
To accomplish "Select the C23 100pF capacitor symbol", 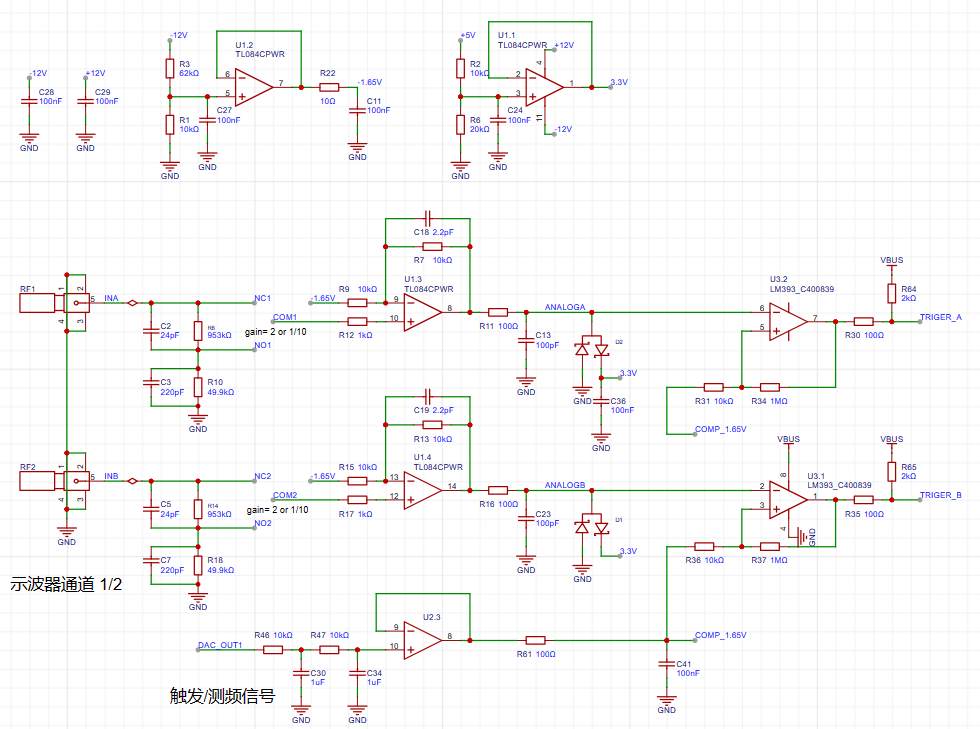I will tap(526, 518).
